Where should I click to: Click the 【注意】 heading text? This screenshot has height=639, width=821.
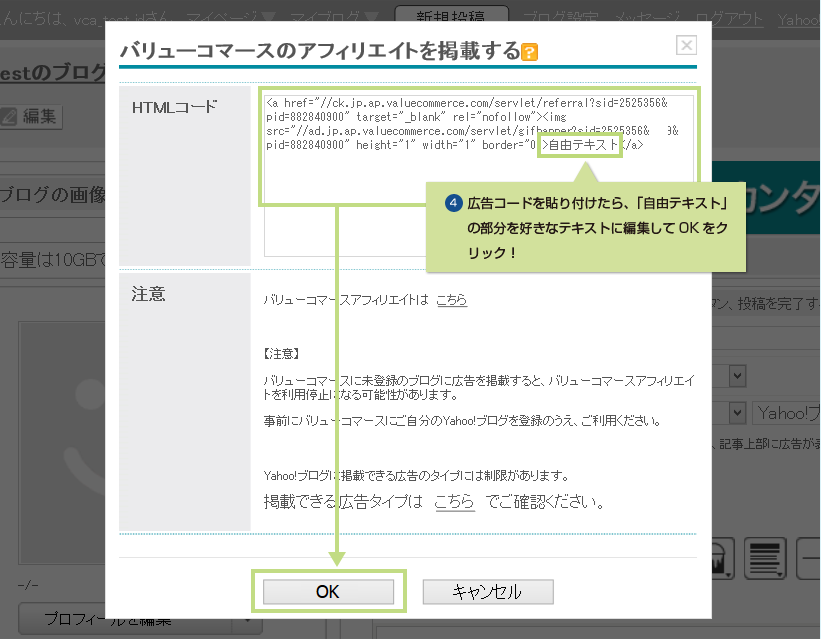[x=281, y=354]
